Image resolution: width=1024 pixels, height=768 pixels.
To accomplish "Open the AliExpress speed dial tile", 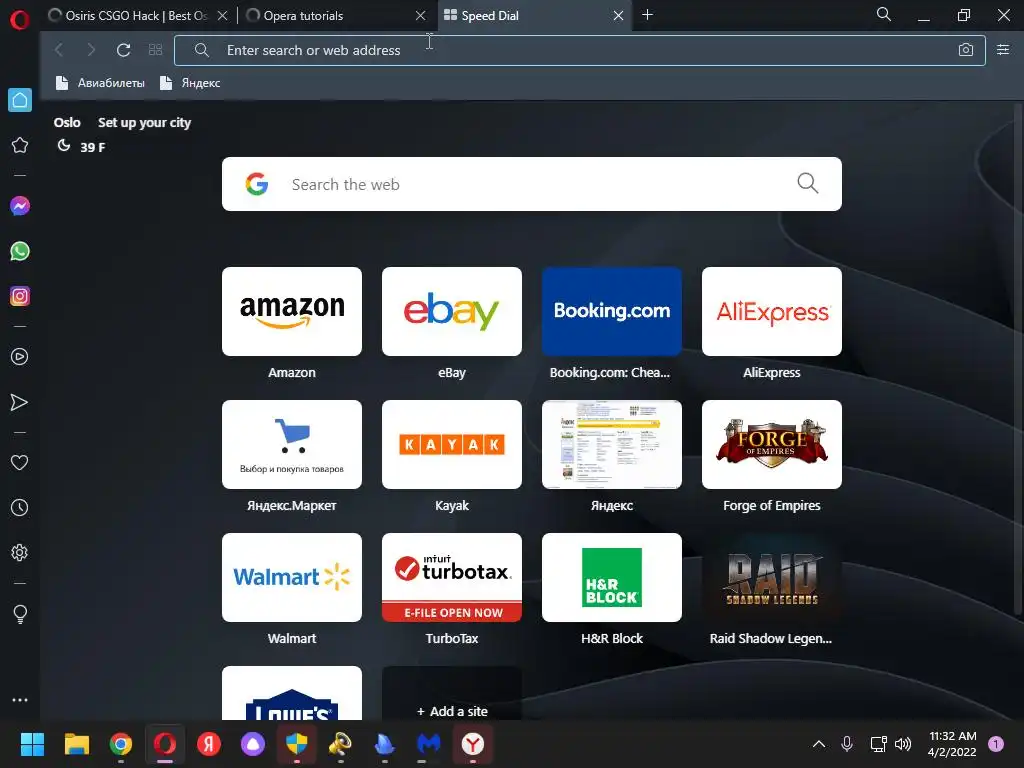I will (x=772, y=312).
